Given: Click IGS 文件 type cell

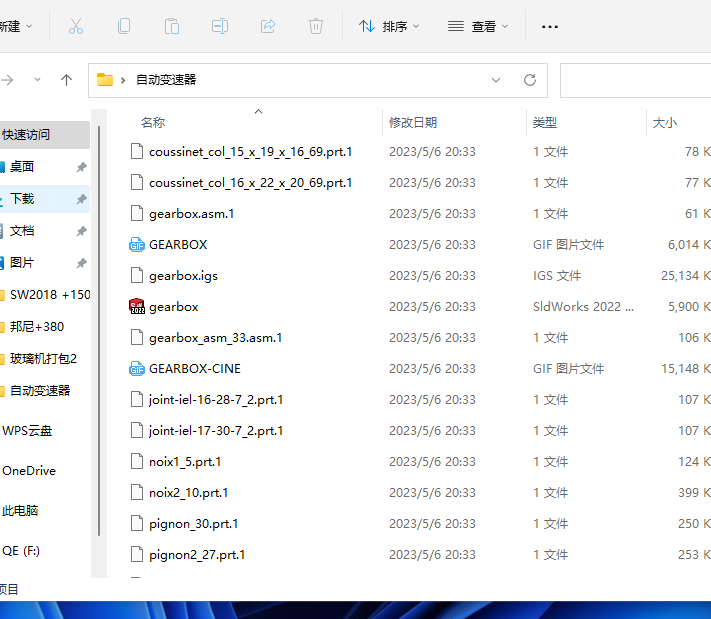Looking at the screenshot, I should (x=557, y=276).
